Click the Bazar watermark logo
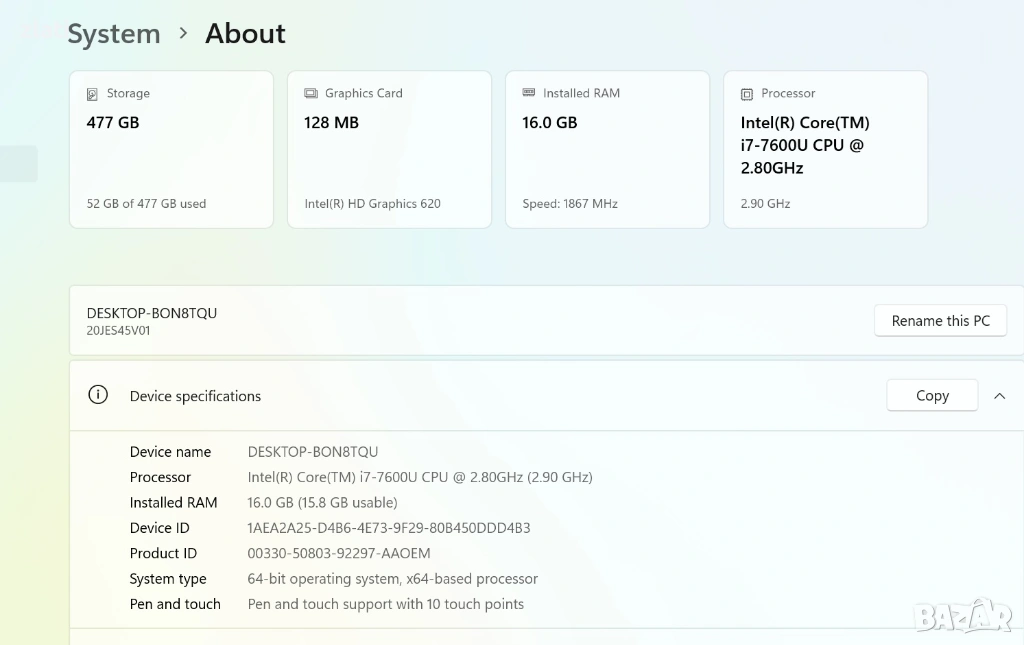This screenshot has height=645, width=1024. pos(963,616)
